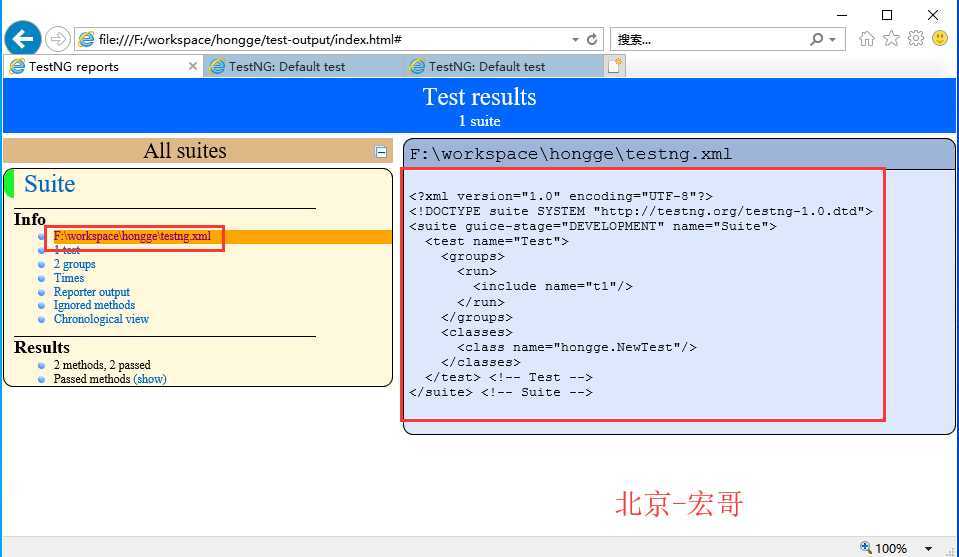Image resolution: width=959 pixels, height=557 pixels.
Task: Open a new tab with the new-tab button
Action: [615, 65]
